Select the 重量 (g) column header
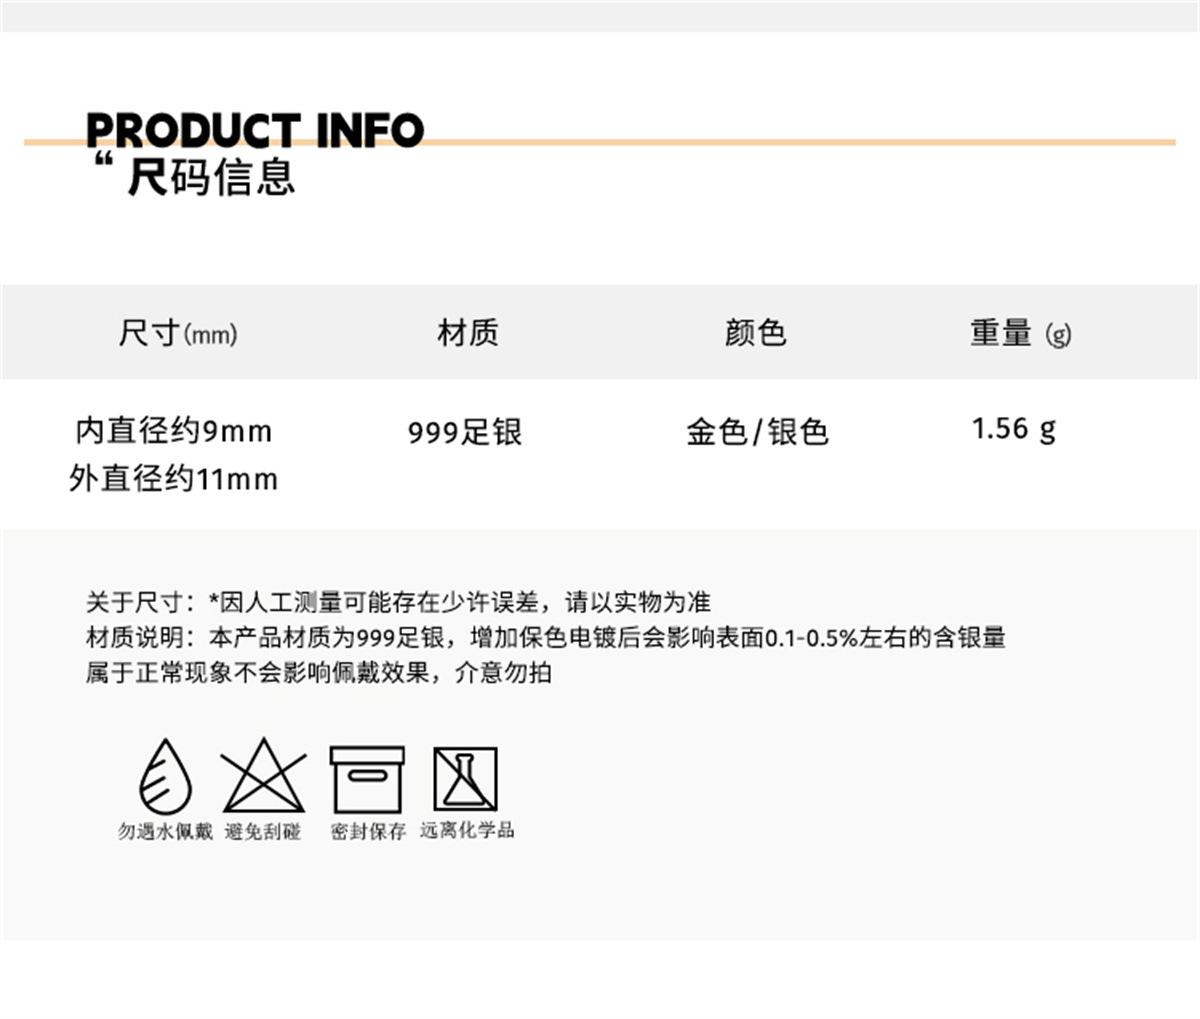1200x1019 pixels. tap(1020, 332)
